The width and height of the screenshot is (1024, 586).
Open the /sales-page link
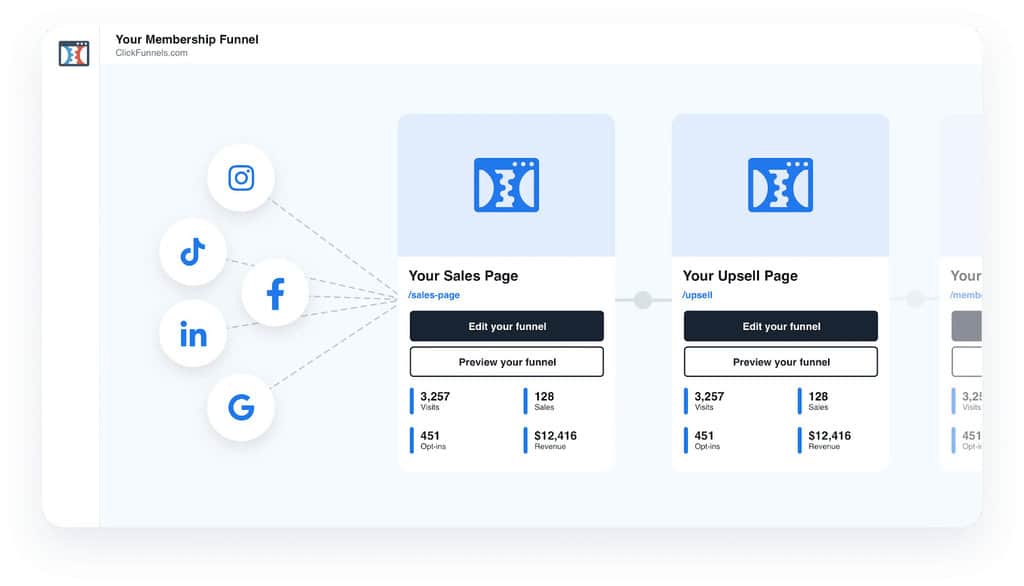click(x=433, y=295)
